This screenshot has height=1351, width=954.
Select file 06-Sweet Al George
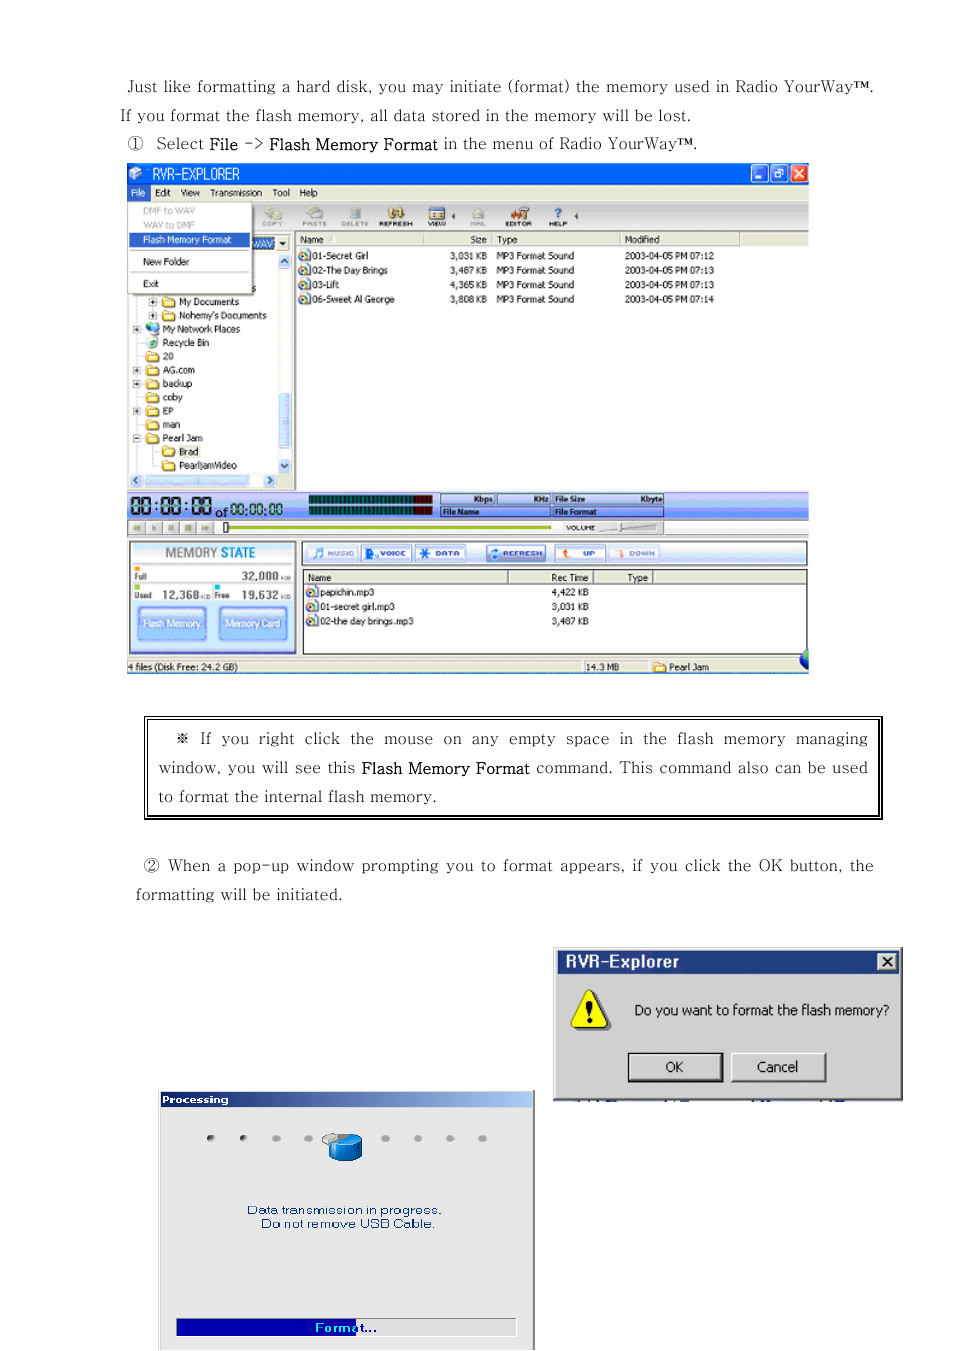click(347, 299)
